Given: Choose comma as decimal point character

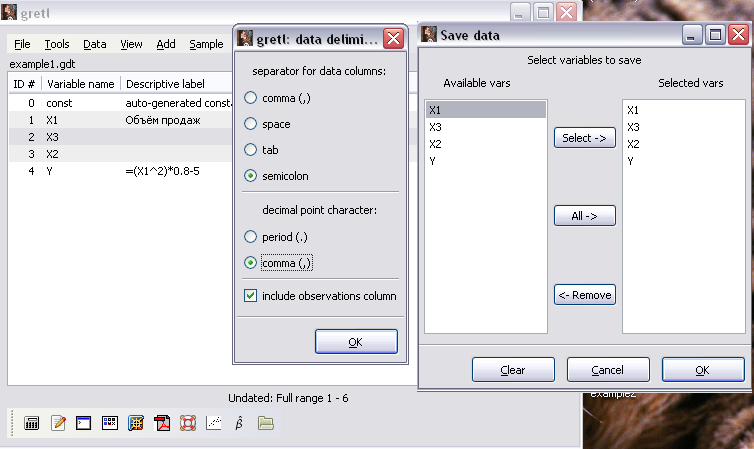Looking at the screenshot, I should (251, 262).
